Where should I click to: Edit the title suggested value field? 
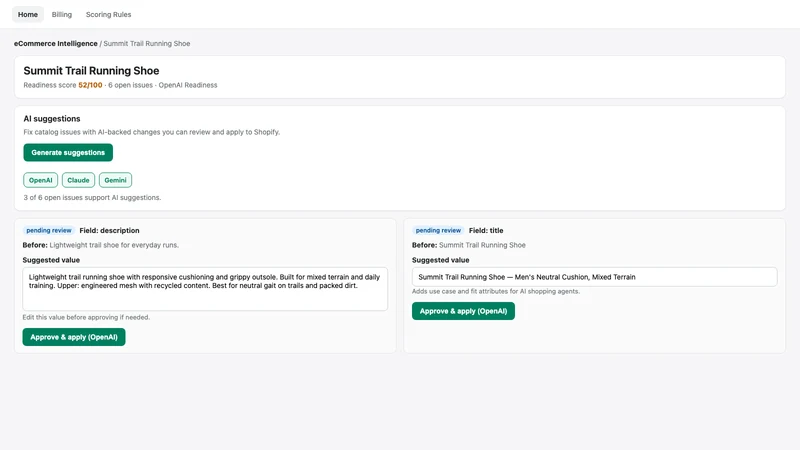click(594, 277)
